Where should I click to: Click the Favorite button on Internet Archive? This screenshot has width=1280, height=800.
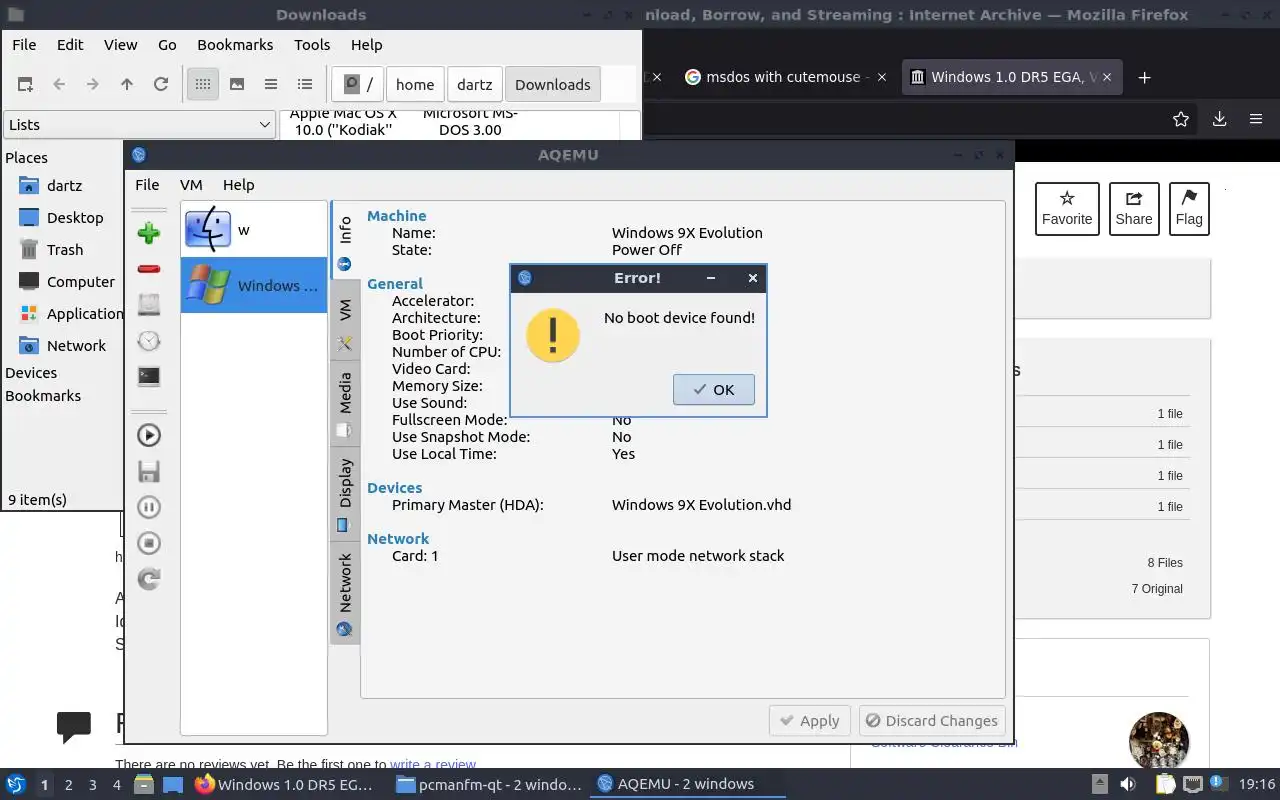coord(1067,209)
